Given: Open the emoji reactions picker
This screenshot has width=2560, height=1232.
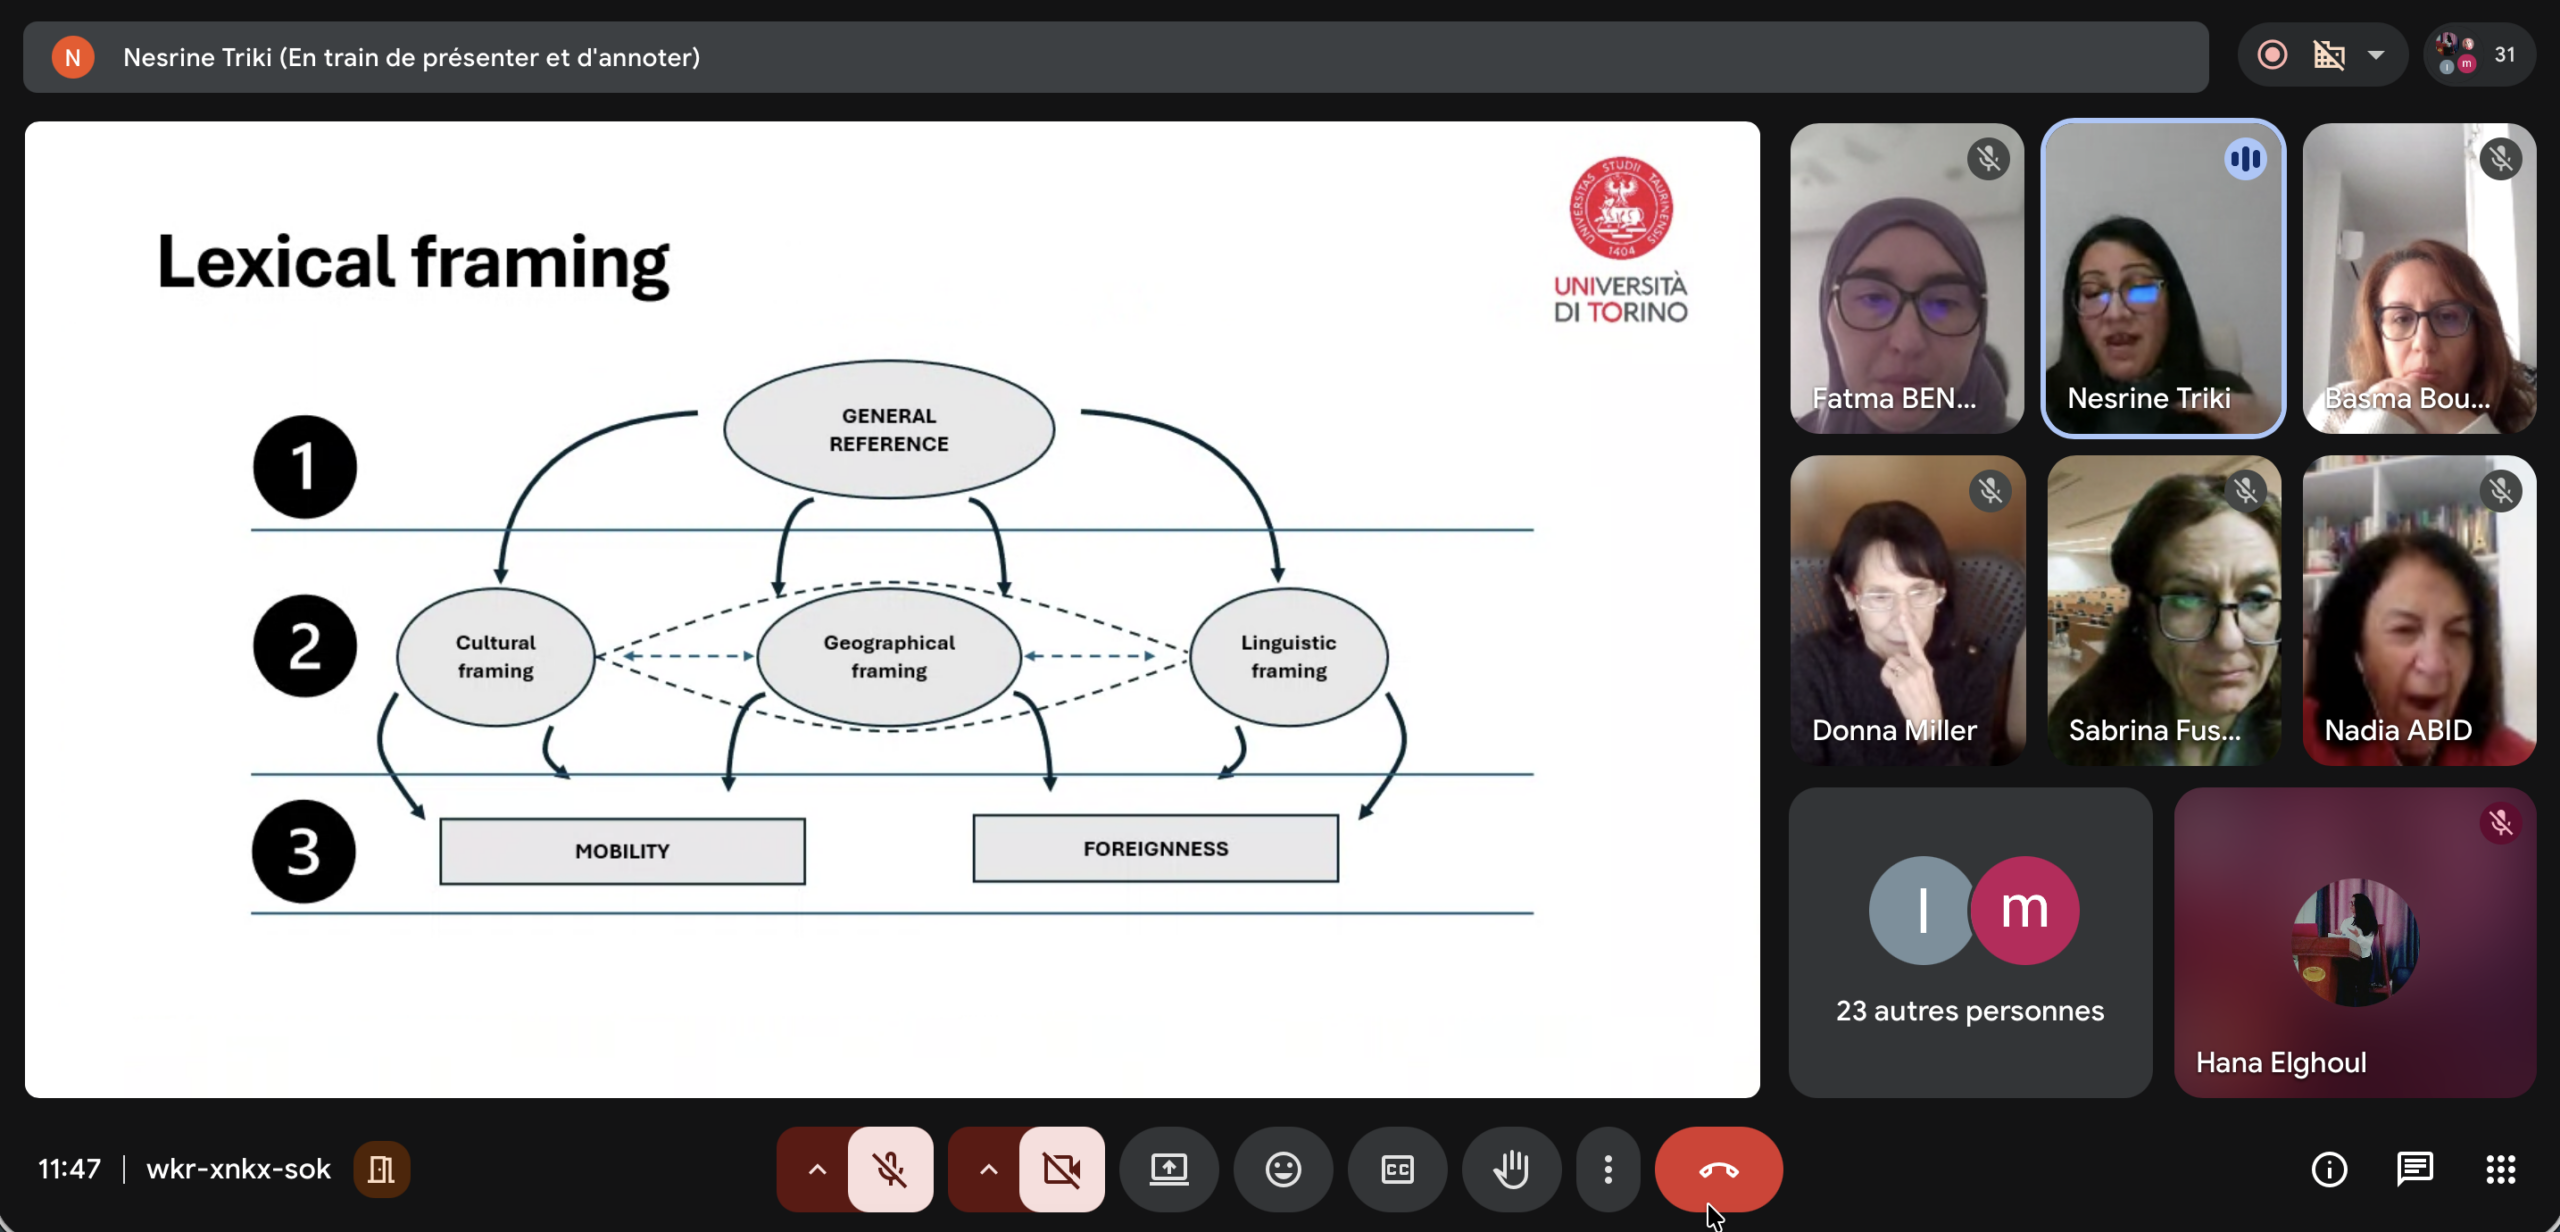Looking at the screenshot, I should [x=1283, y=1169].
